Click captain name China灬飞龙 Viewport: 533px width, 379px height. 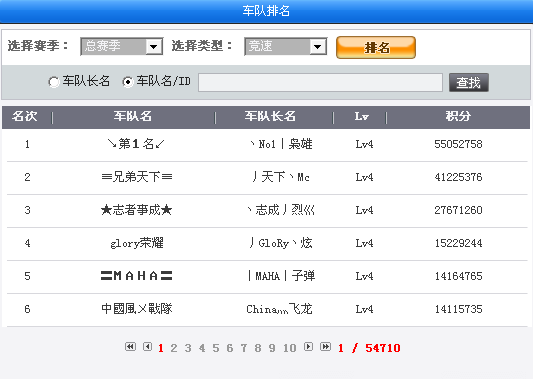pos(279,309)
